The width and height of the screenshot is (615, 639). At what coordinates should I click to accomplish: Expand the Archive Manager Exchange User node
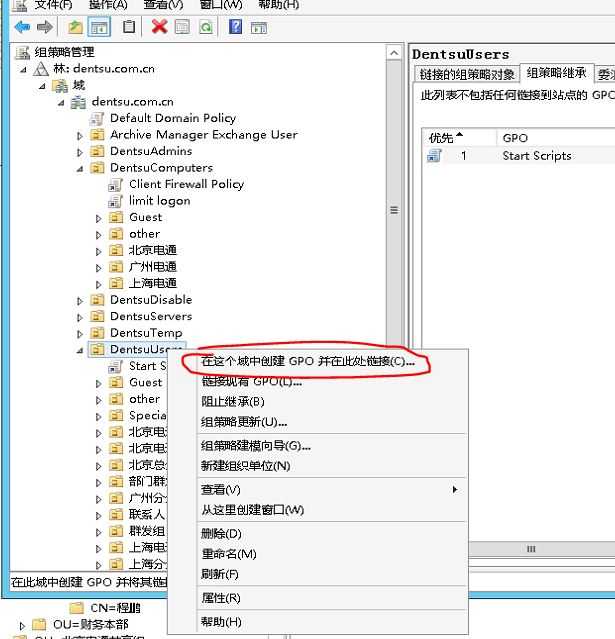pos(80,136)
